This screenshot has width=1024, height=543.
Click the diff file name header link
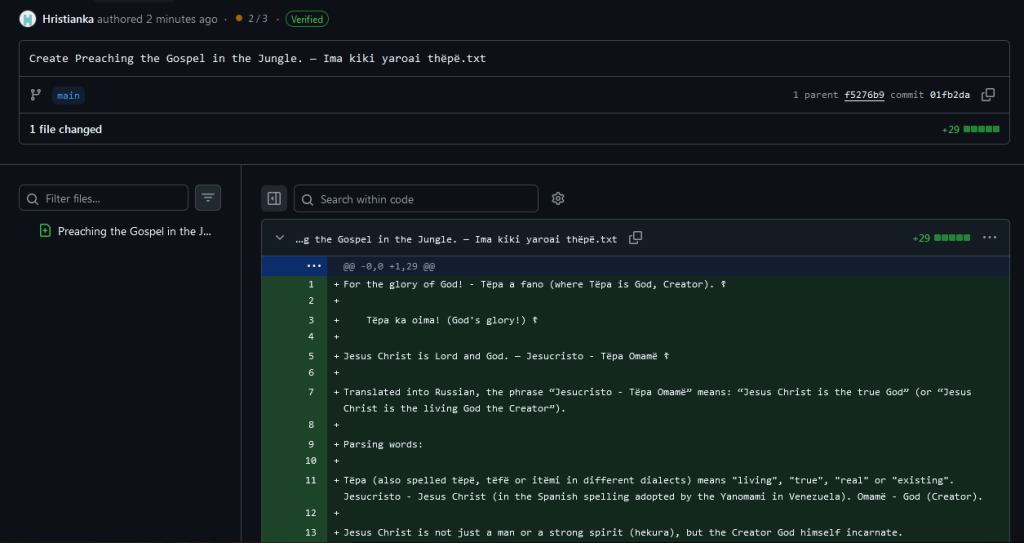click(x=456, y=239)
